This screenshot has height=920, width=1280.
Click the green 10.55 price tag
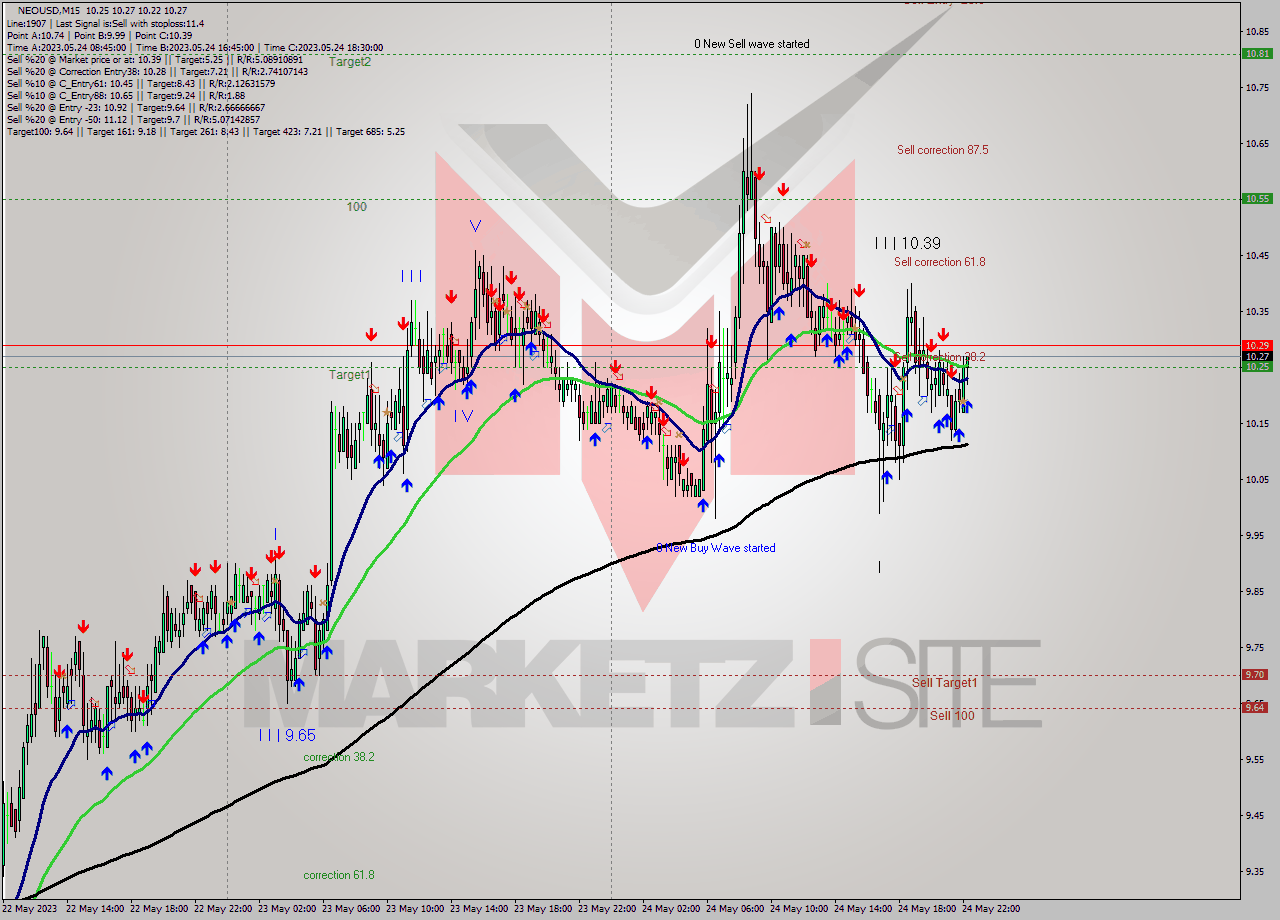(1257, 199)
